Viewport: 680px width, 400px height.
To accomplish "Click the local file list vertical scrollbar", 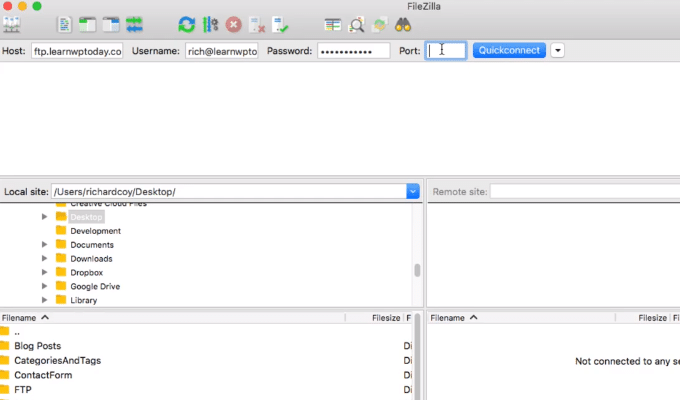I will pos(417,356).
